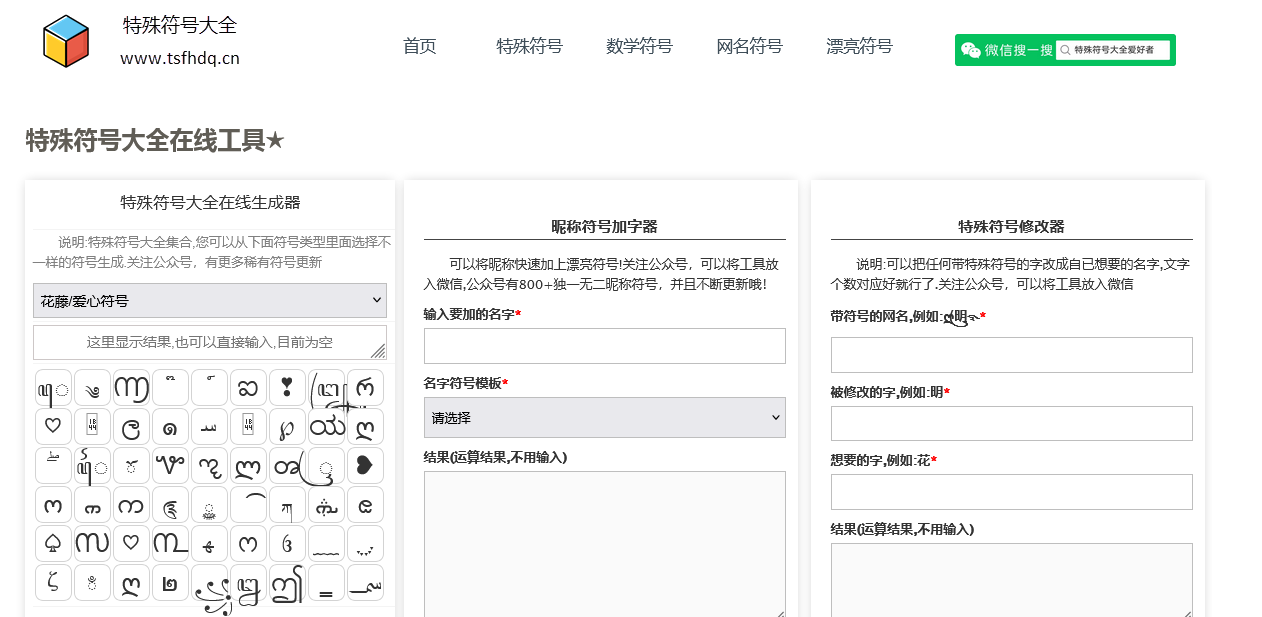Viewport: 1262px width, 617px height.
Task: Select the spade symbol in the grid
Action: point(52,543)
